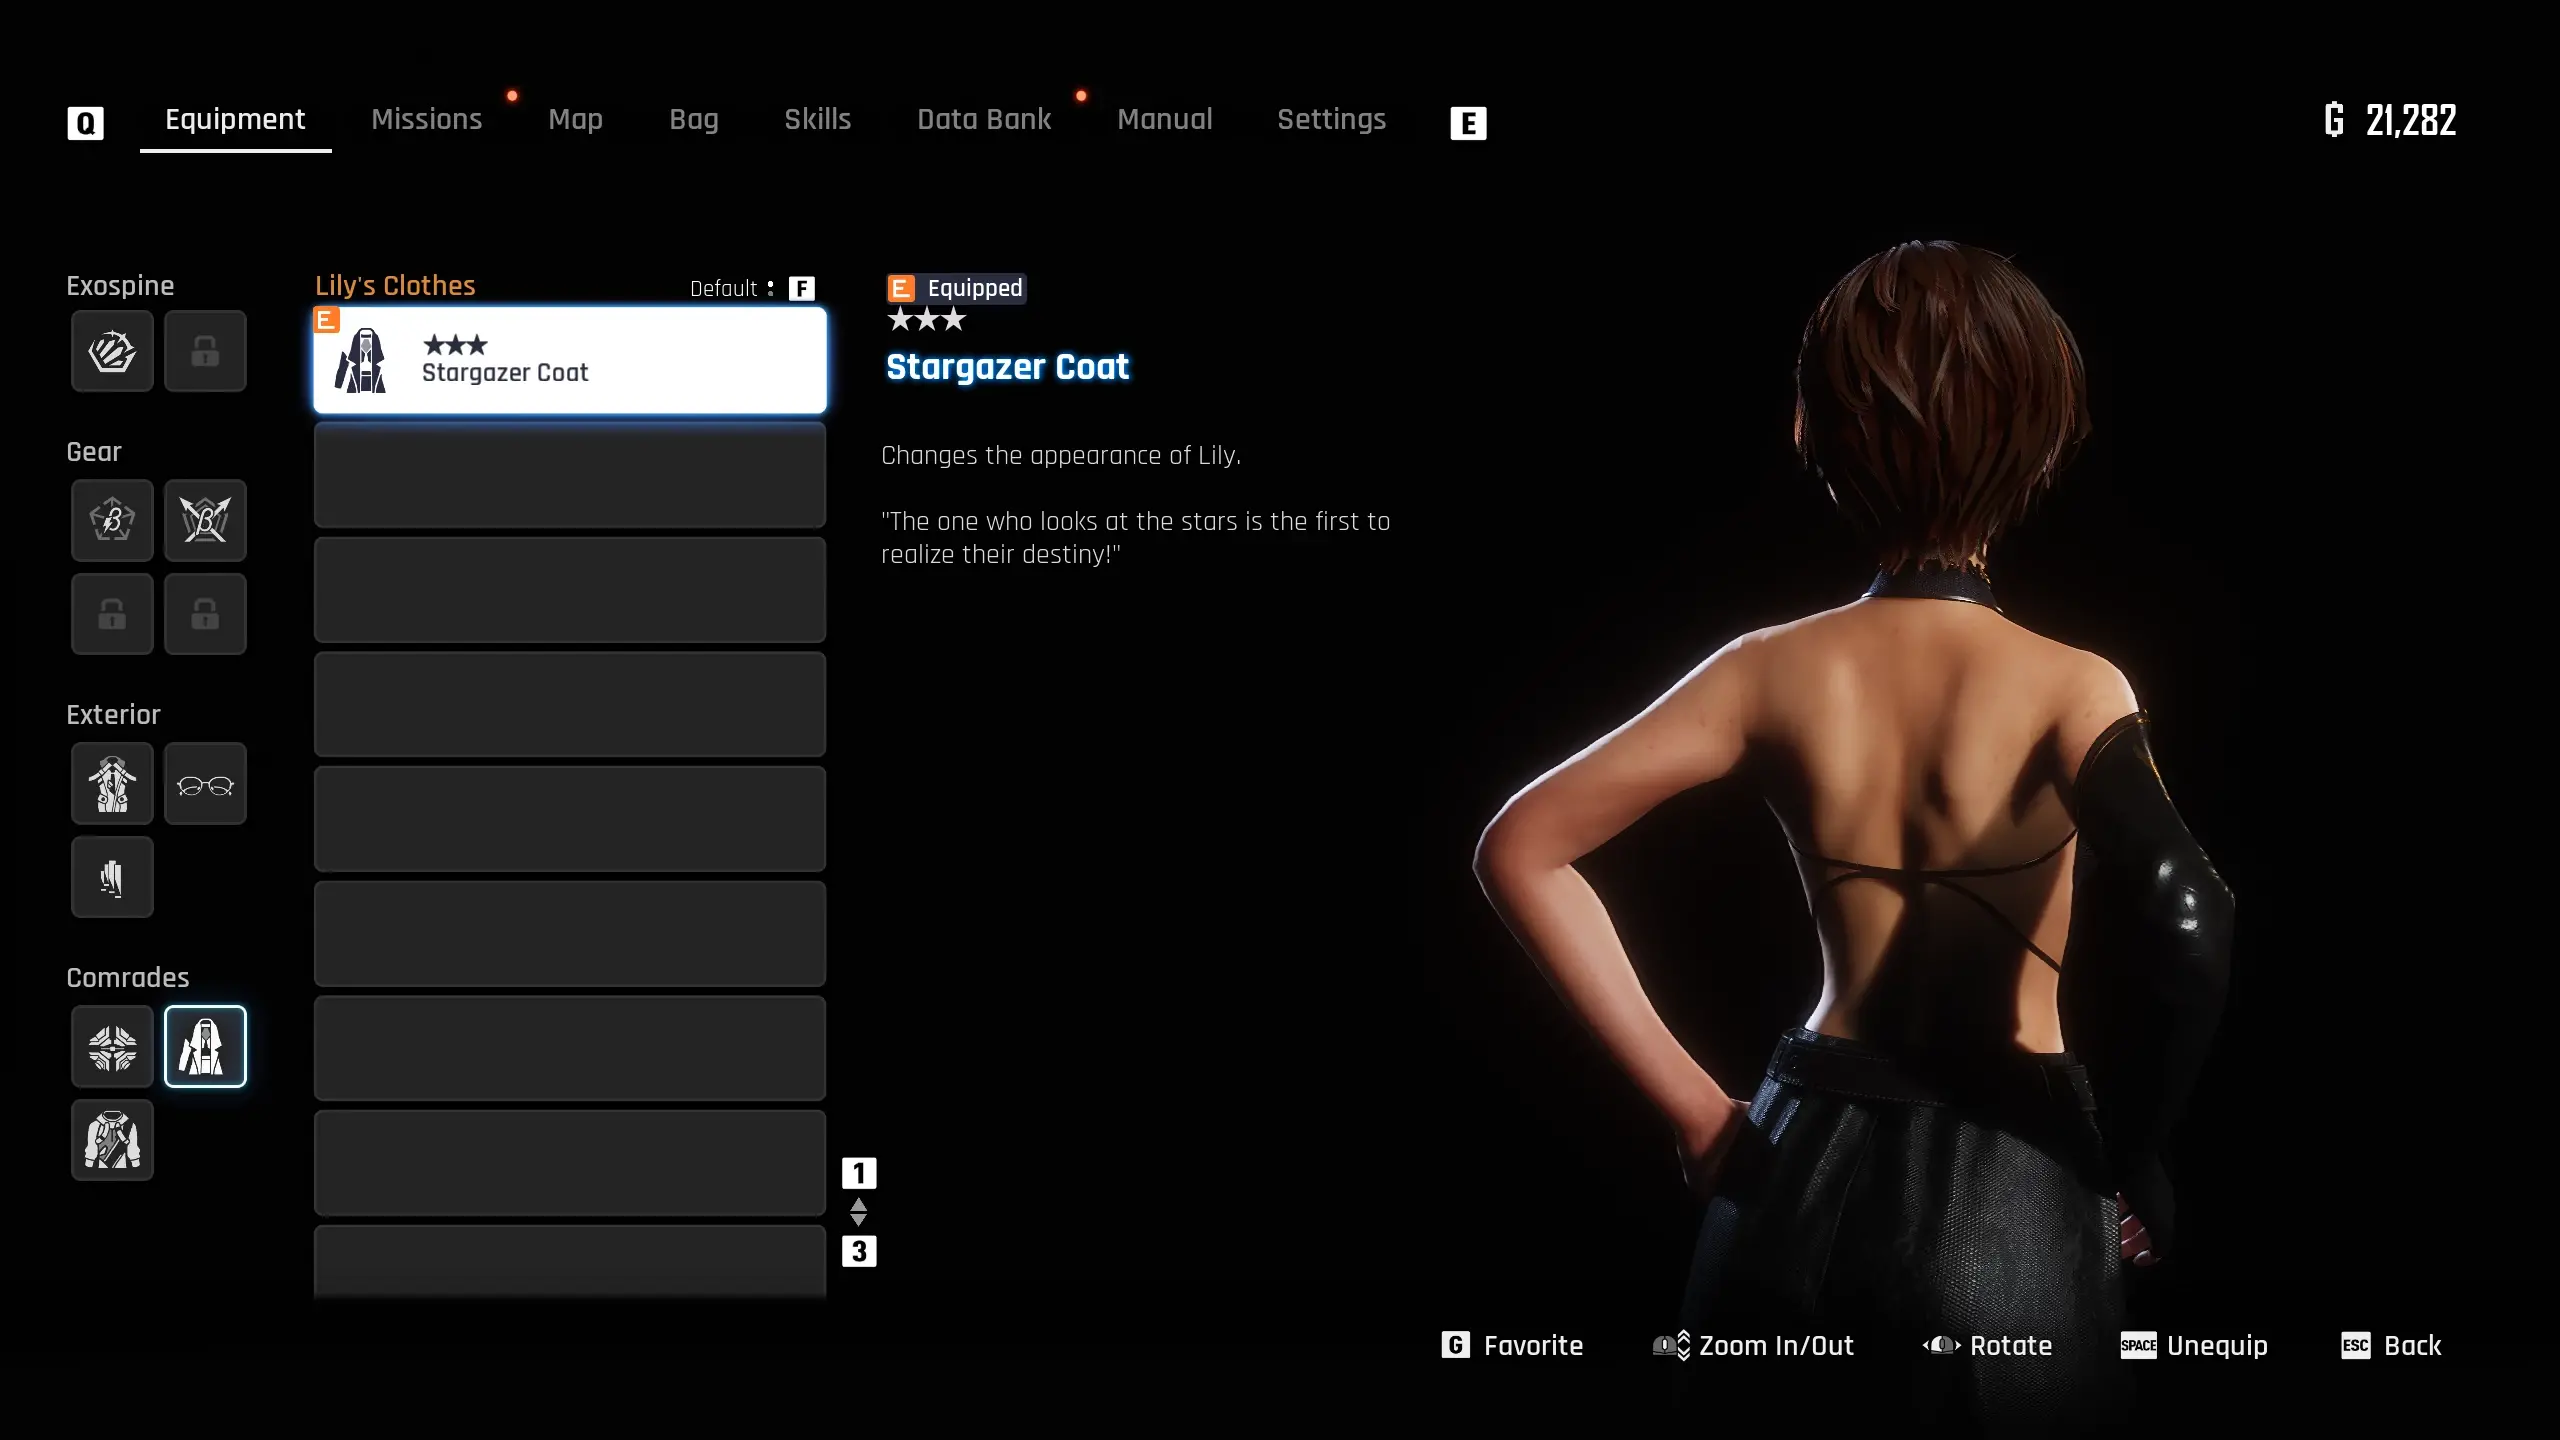Select the drone comrade slot

click(112, 1046)
